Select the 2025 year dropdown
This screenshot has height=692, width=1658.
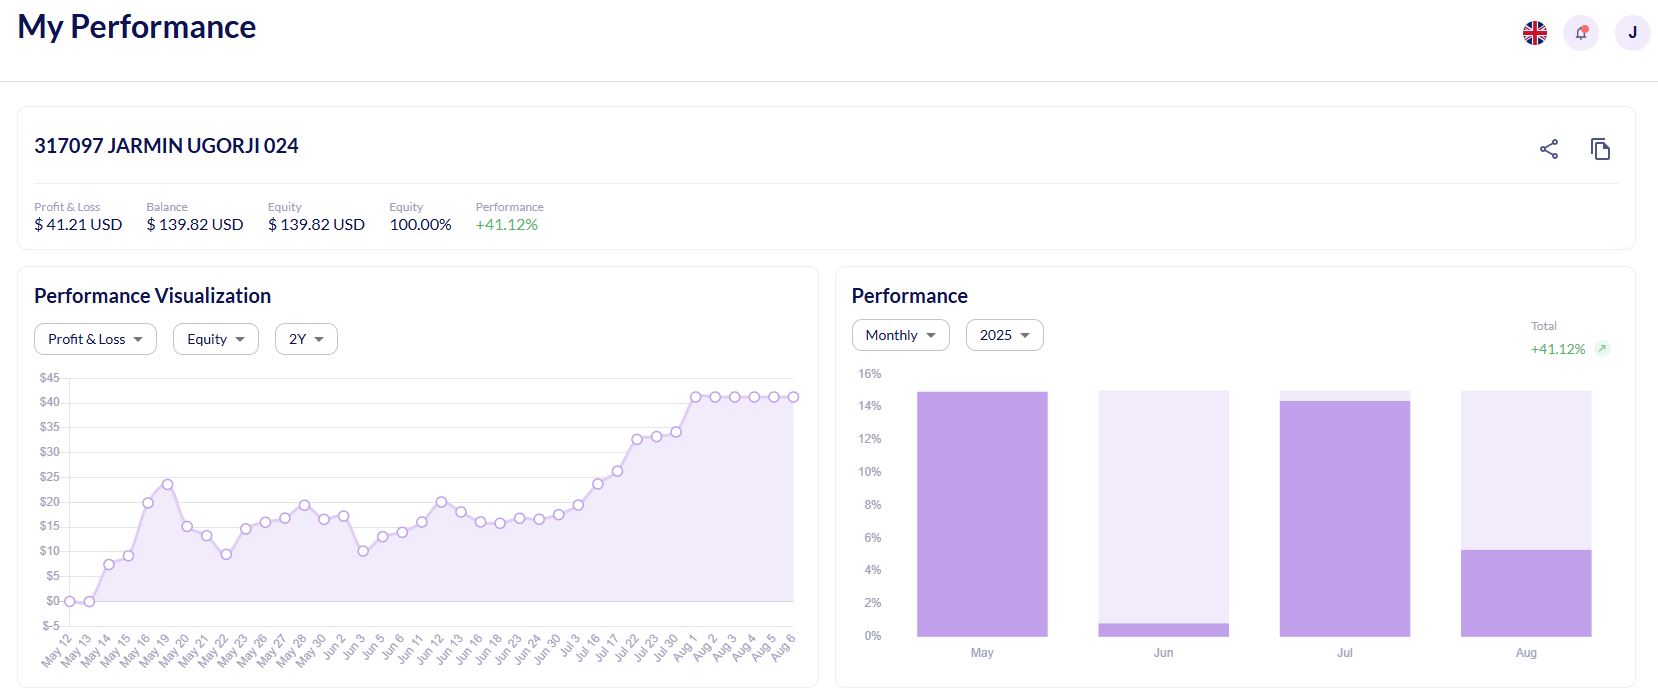[x=1004, y=335]
